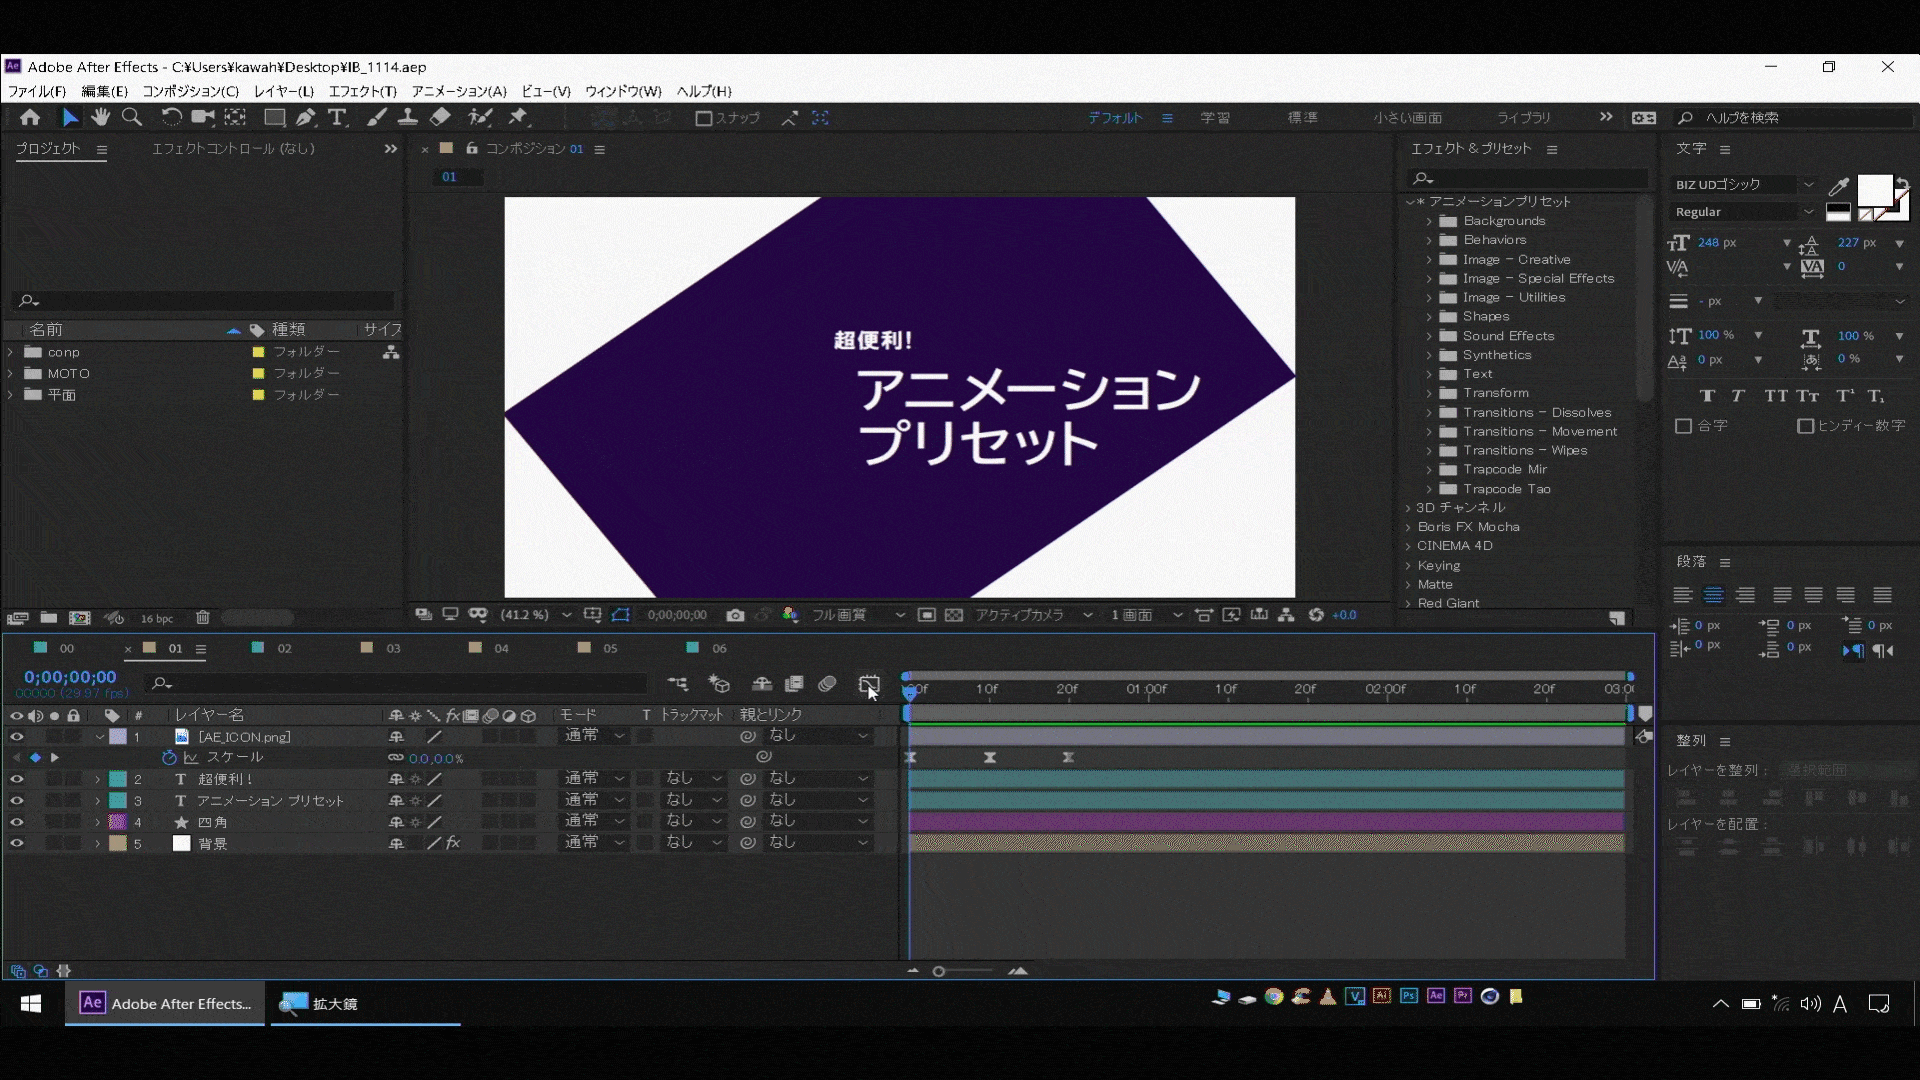
Task: Click the After Effects icon on the taskbar
Action: click(91, 1003)
